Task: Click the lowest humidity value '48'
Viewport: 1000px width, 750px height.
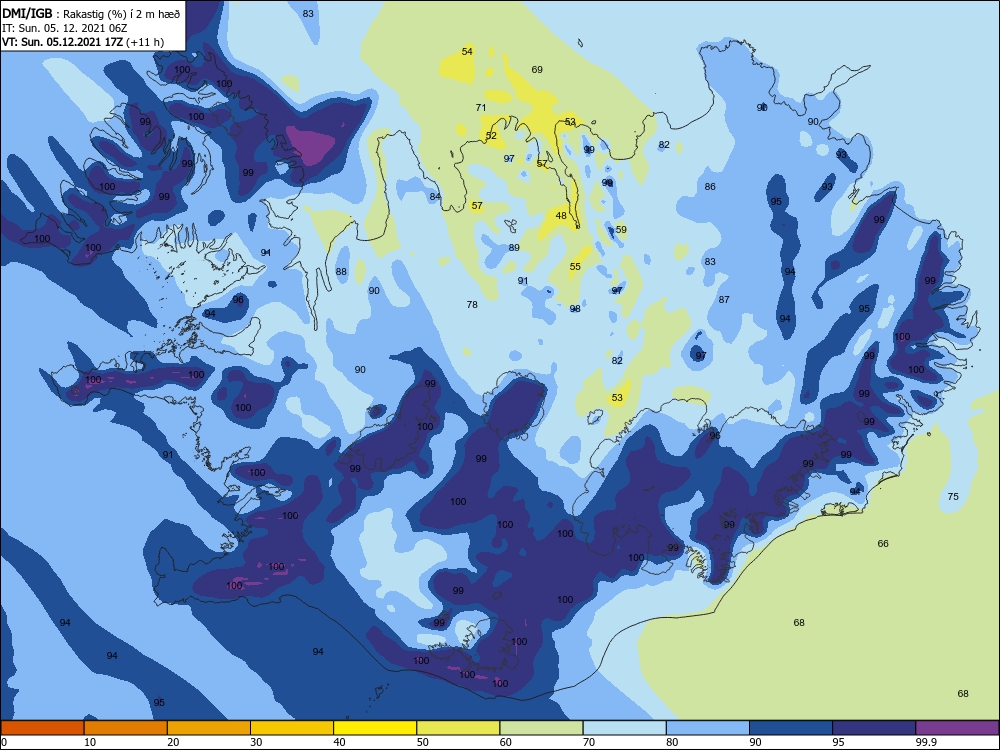Action: click(x=561, y=216)
